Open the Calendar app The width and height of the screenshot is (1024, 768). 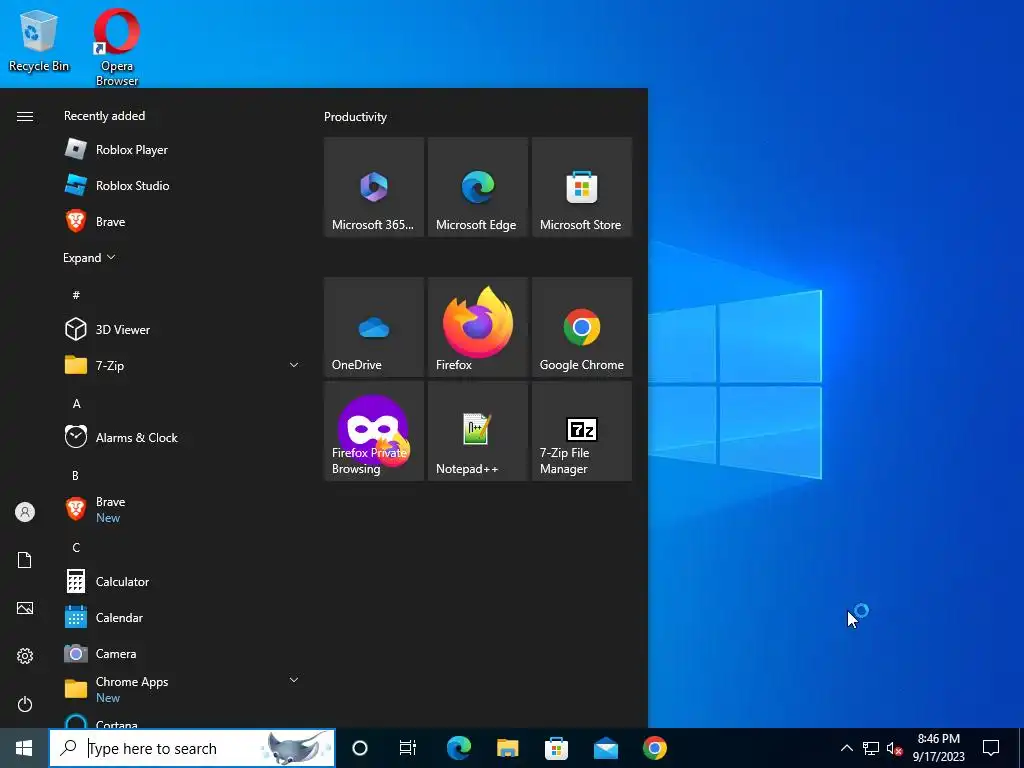(181, 617)
